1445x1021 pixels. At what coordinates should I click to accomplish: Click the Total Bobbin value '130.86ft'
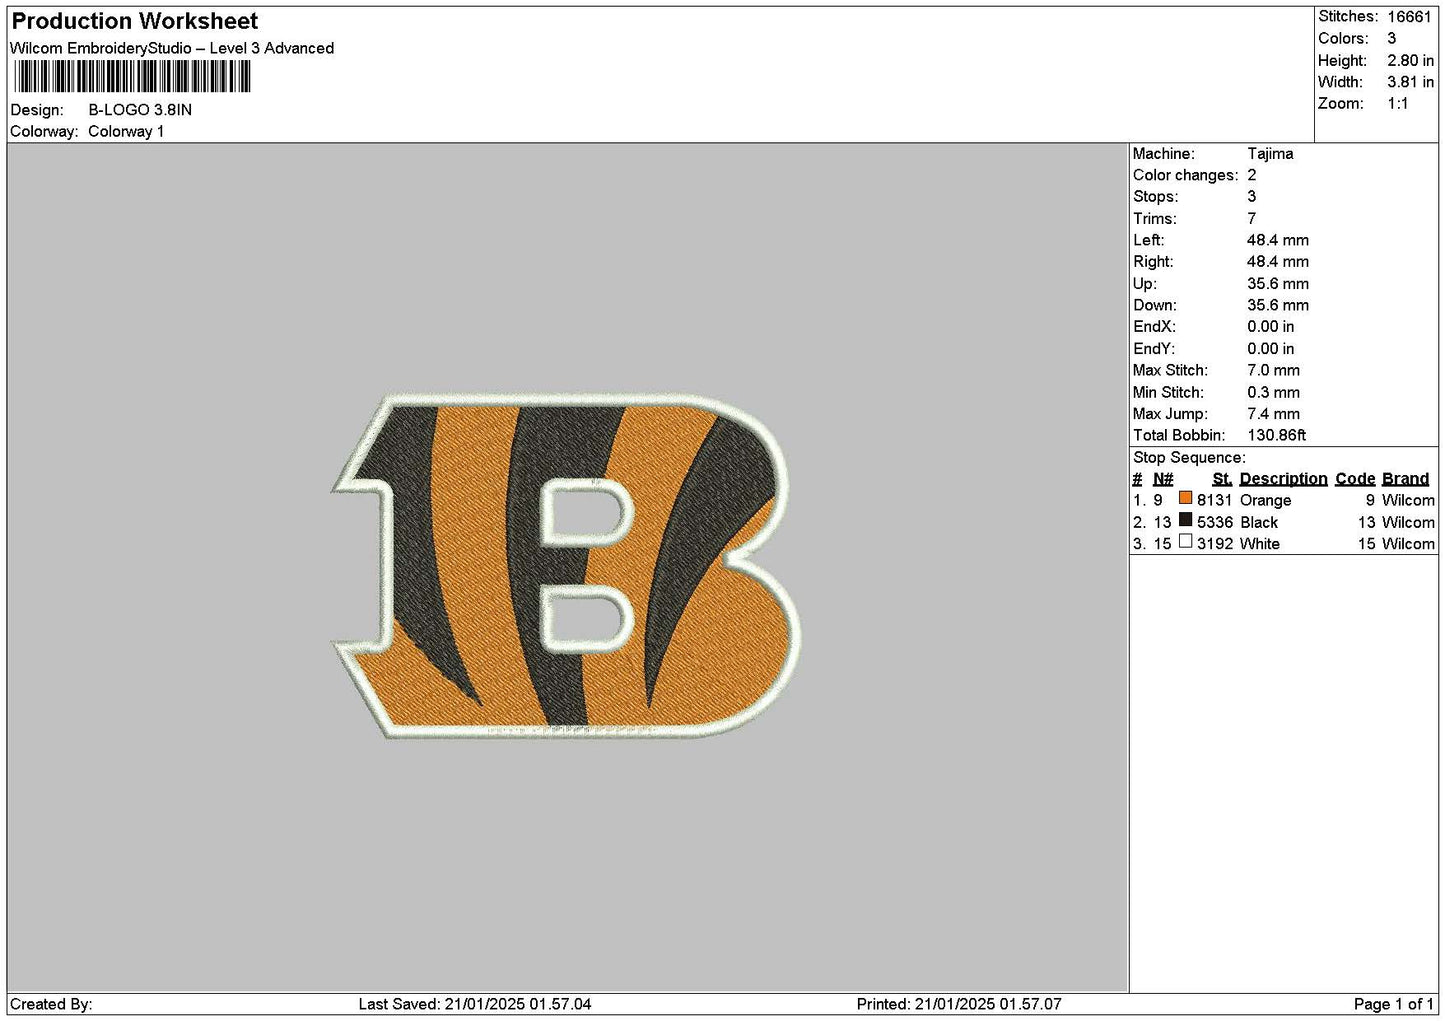[x=1276, y=436]
